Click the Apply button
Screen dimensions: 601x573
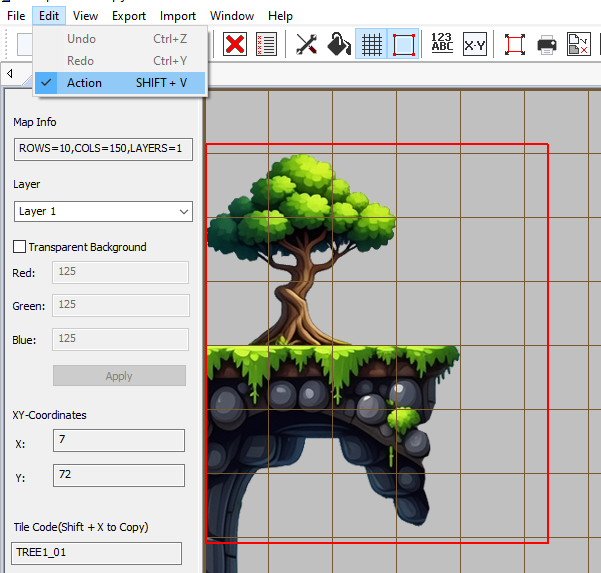pyautogui.click(x=119, y=376)
